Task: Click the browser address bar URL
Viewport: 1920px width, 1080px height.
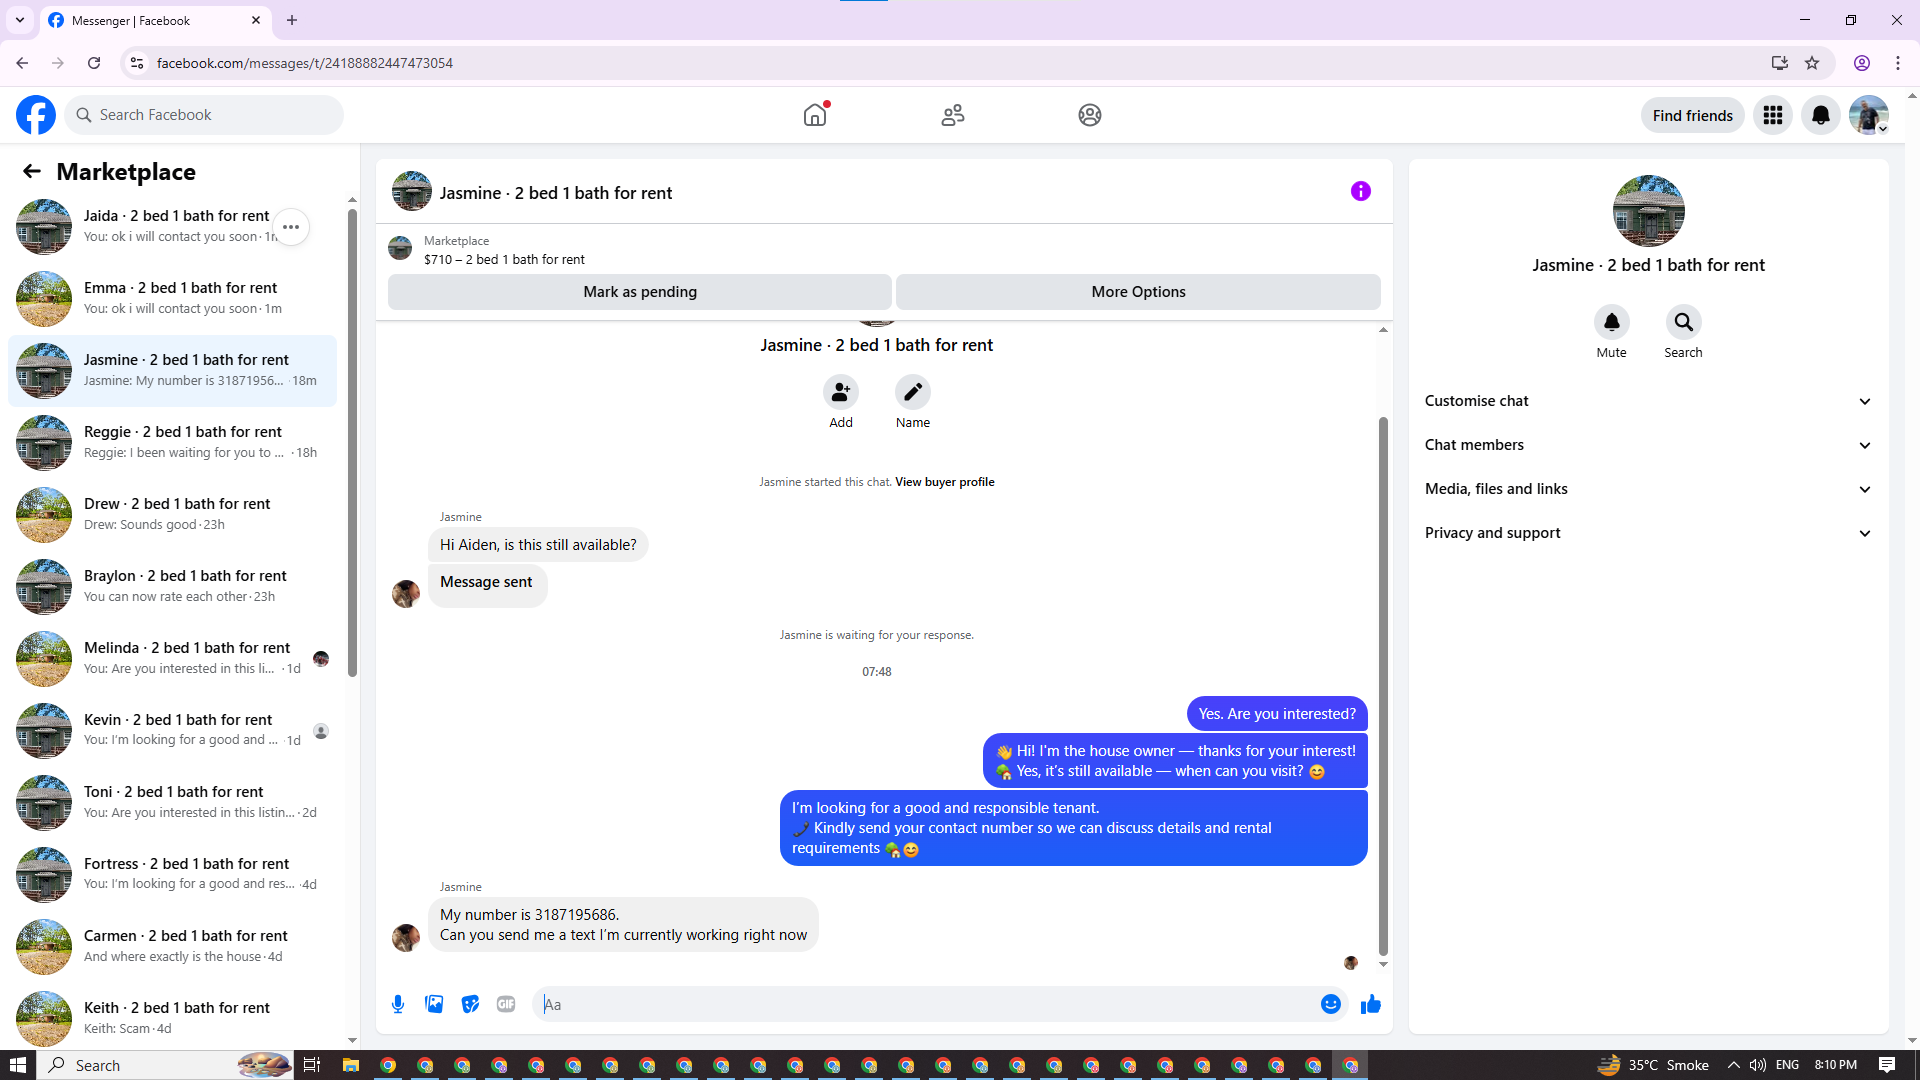Action: click(x=305, y=63)
